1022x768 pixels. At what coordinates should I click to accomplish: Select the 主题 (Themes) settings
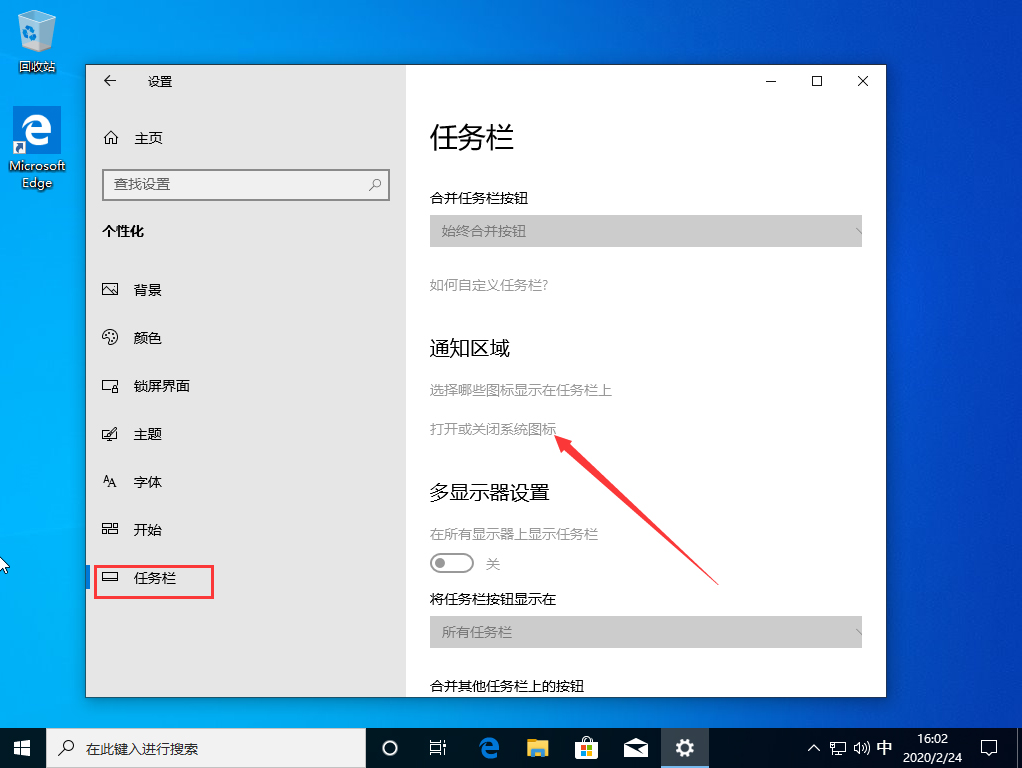point(147,433)
